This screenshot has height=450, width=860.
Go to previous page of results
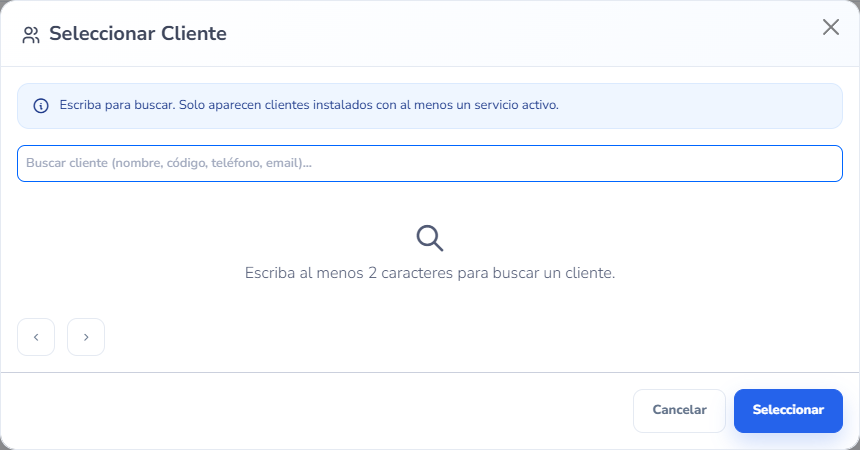(x=36, y=337)
